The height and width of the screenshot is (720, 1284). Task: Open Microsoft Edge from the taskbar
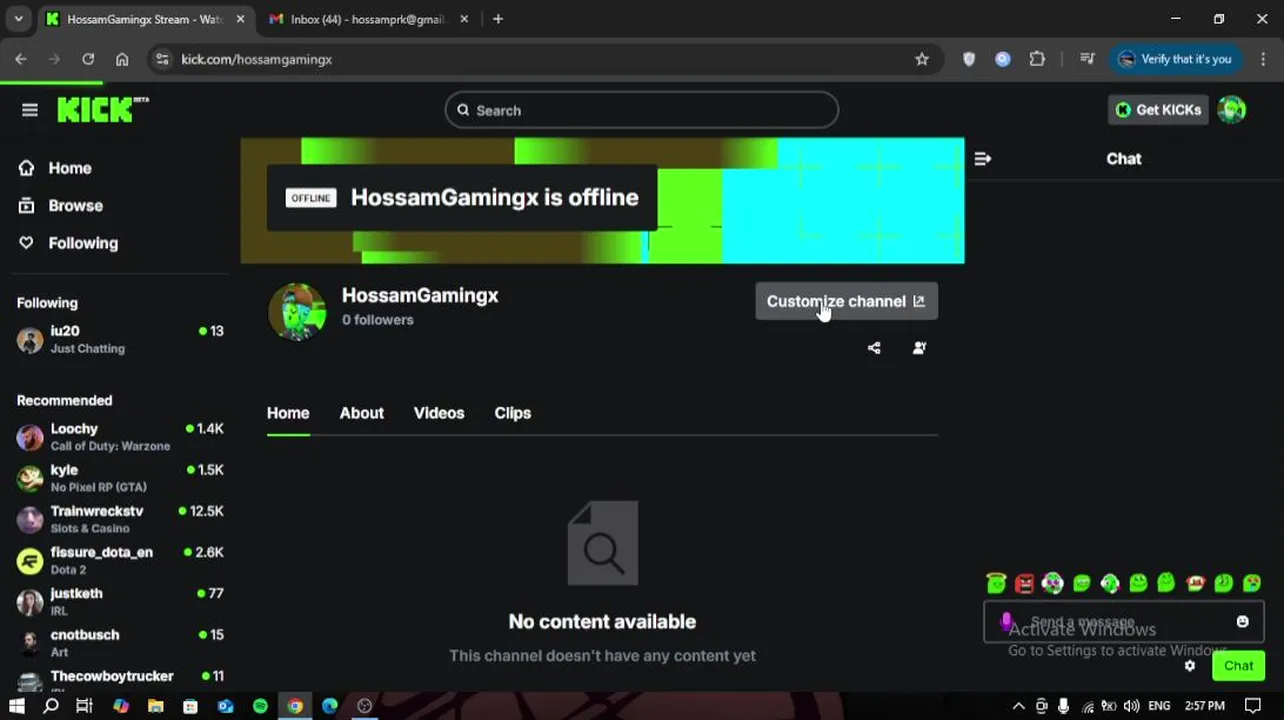click(x=330, y=706)
